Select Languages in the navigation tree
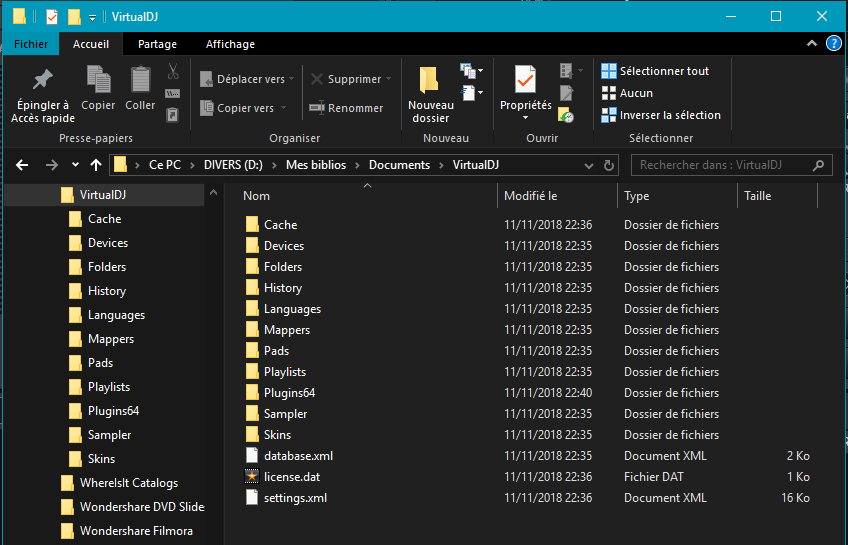This screenshot has height=545, width=848. tap(116, 315)
